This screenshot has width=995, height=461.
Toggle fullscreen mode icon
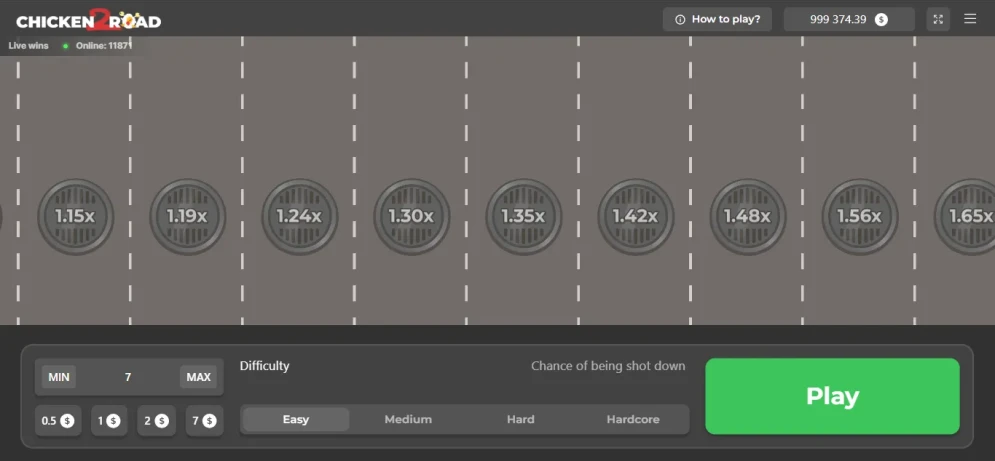(x=938, y=19)
